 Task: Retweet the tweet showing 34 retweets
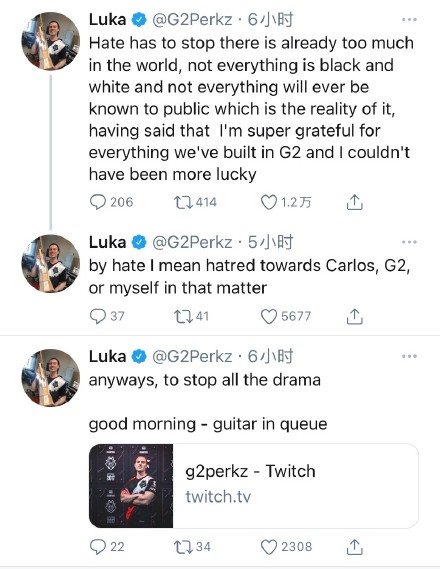pyautogui.click(x=183, y=547)
